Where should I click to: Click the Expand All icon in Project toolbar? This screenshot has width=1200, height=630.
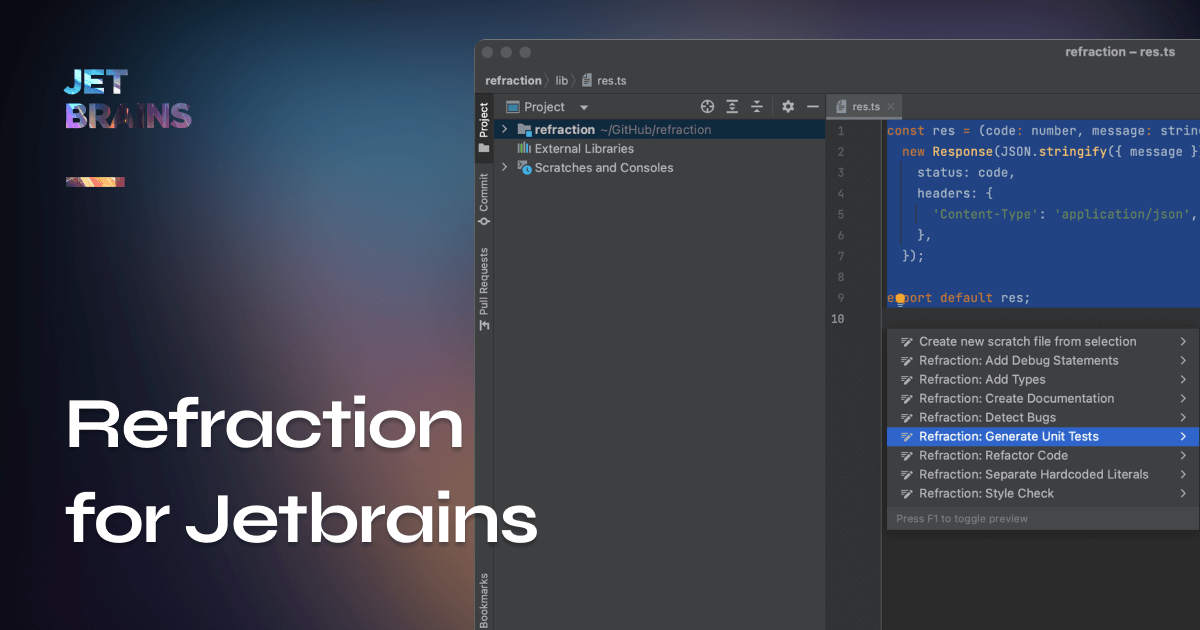tap(731, 106)
